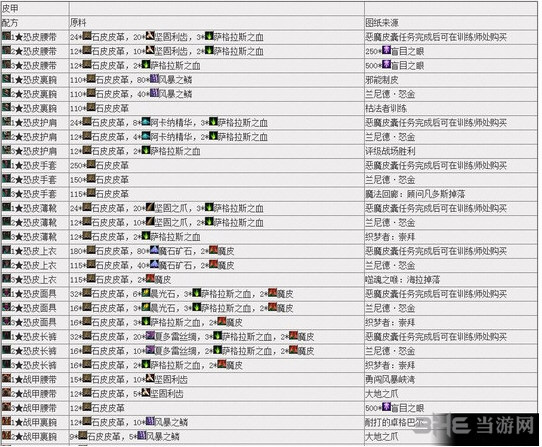542x447 pixels.
Task: Click the 魔石矿石 icon in the 1★恐皮上衣 row
Action: (x=154, y=250)
